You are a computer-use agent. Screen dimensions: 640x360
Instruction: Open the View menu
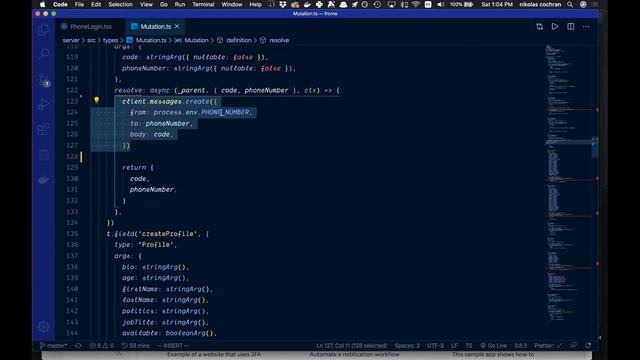(146, 4)
